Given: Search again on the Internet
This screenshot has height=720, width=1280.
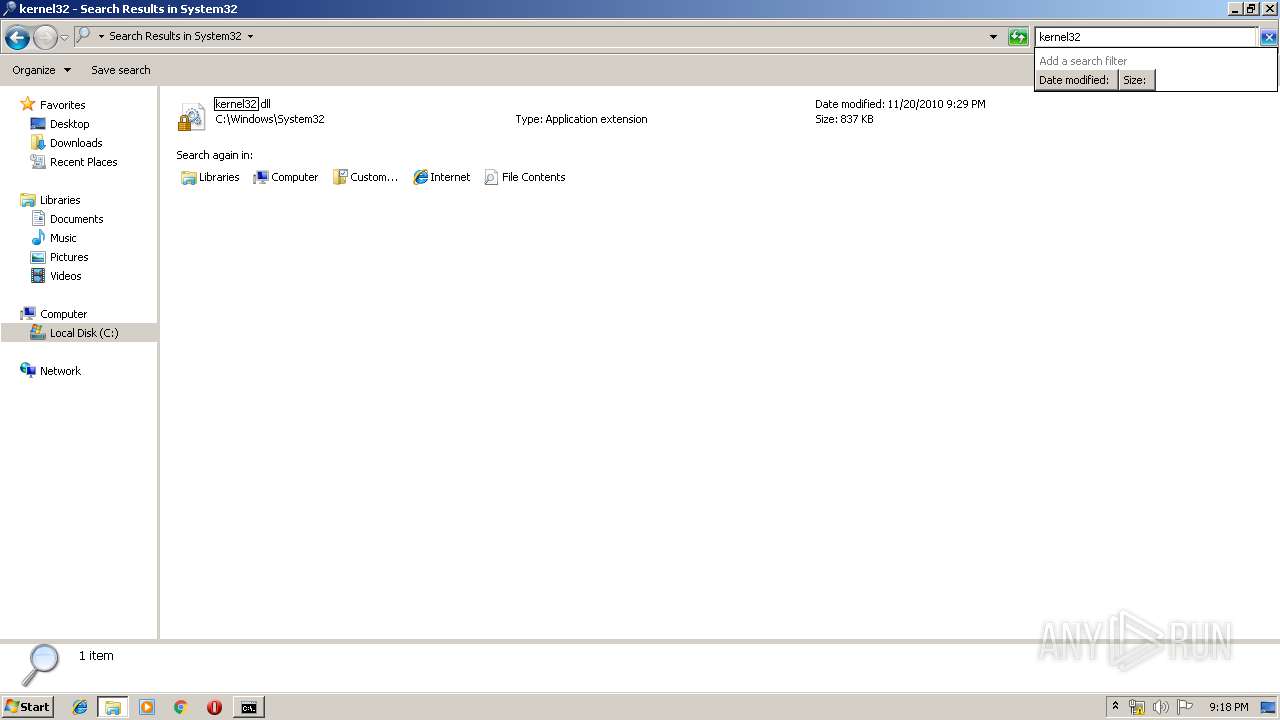Looking at the screenshot, I should tap(441, 177).
